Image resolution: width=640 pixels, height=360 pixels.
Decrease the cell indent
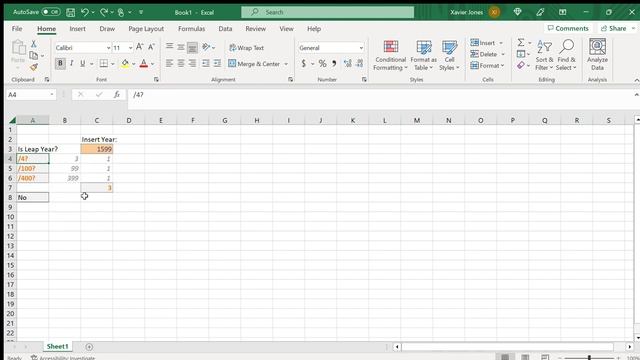click(x=206, y=63)
